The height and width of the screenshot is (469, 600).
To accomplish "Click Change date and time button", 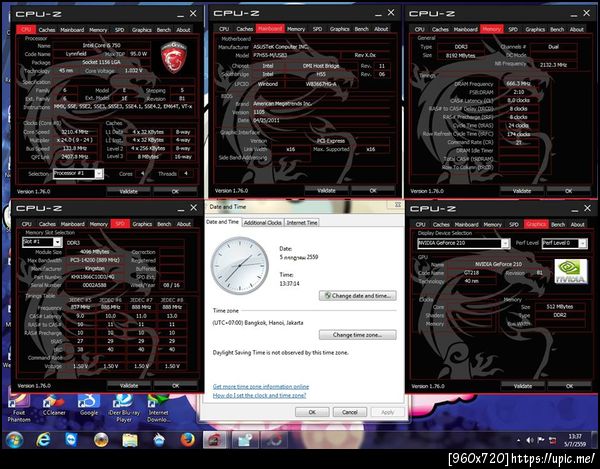I will click(x=357, y=296).
